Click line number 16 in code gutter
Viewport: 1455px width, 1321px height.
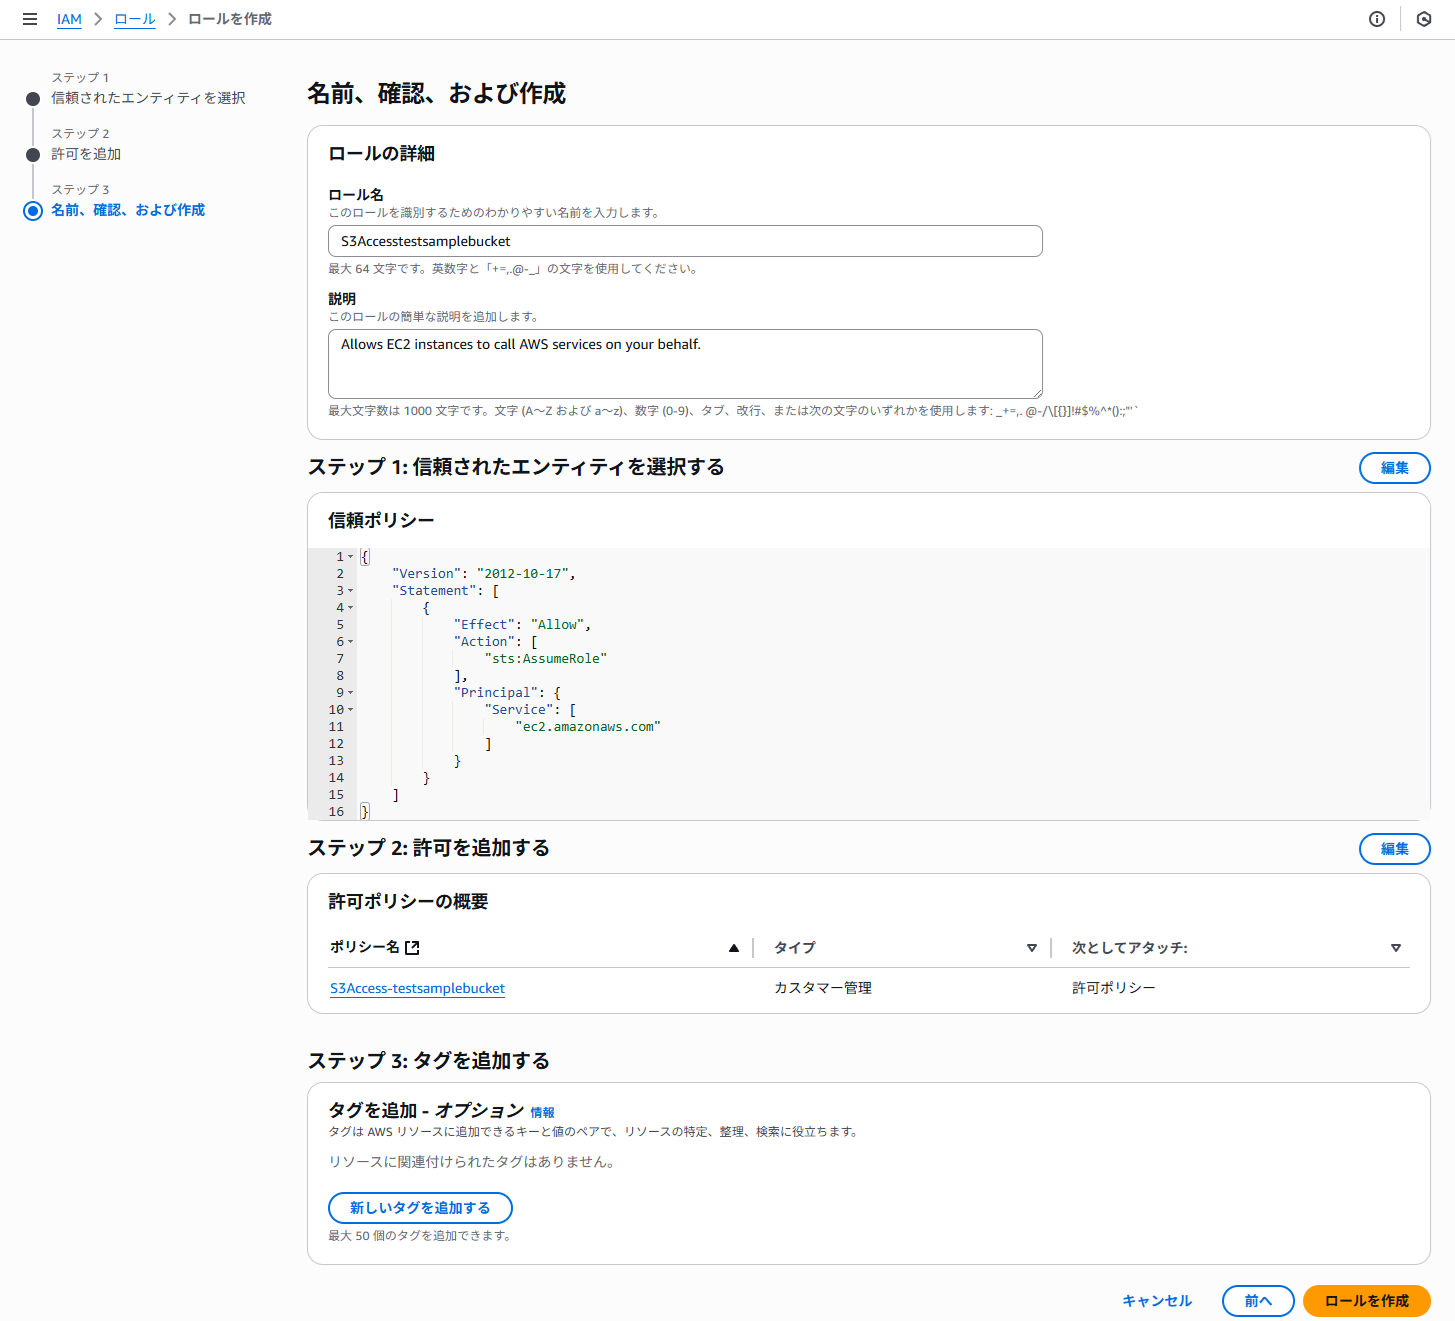336,812
